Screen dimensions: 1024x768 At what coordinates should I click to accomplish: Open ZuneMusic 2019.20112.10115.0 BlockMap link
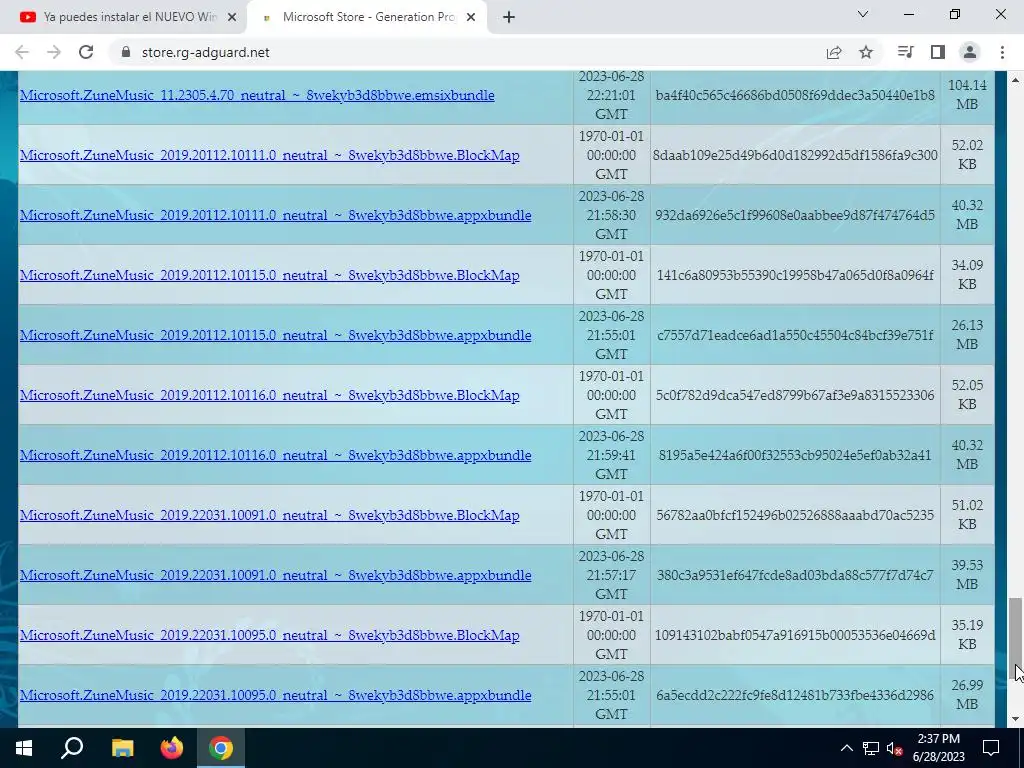[x=269, y=275]
